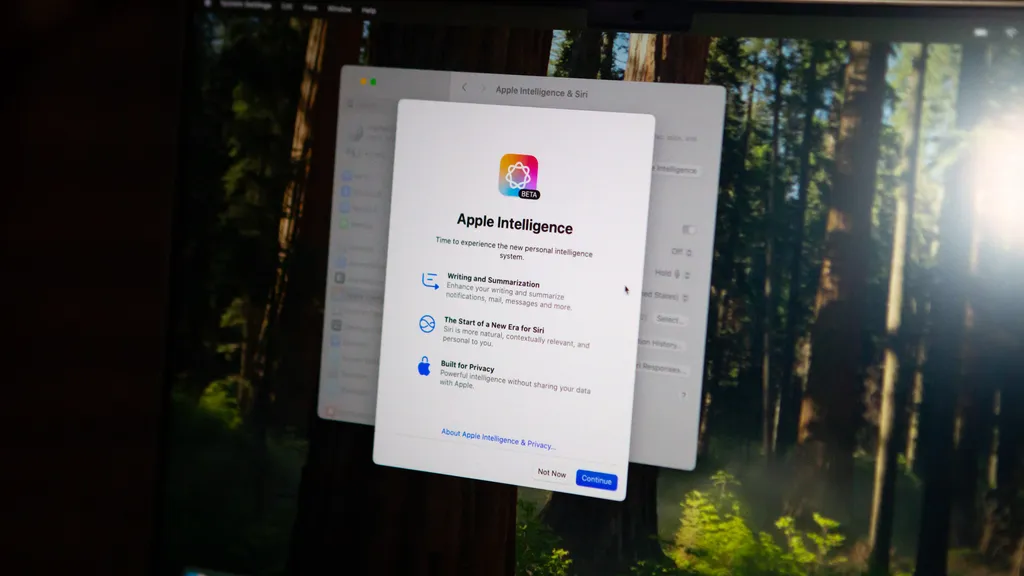Click the Not Now button
The height and width of the screenshot is (576, 1024).
(x=551, y=473)
